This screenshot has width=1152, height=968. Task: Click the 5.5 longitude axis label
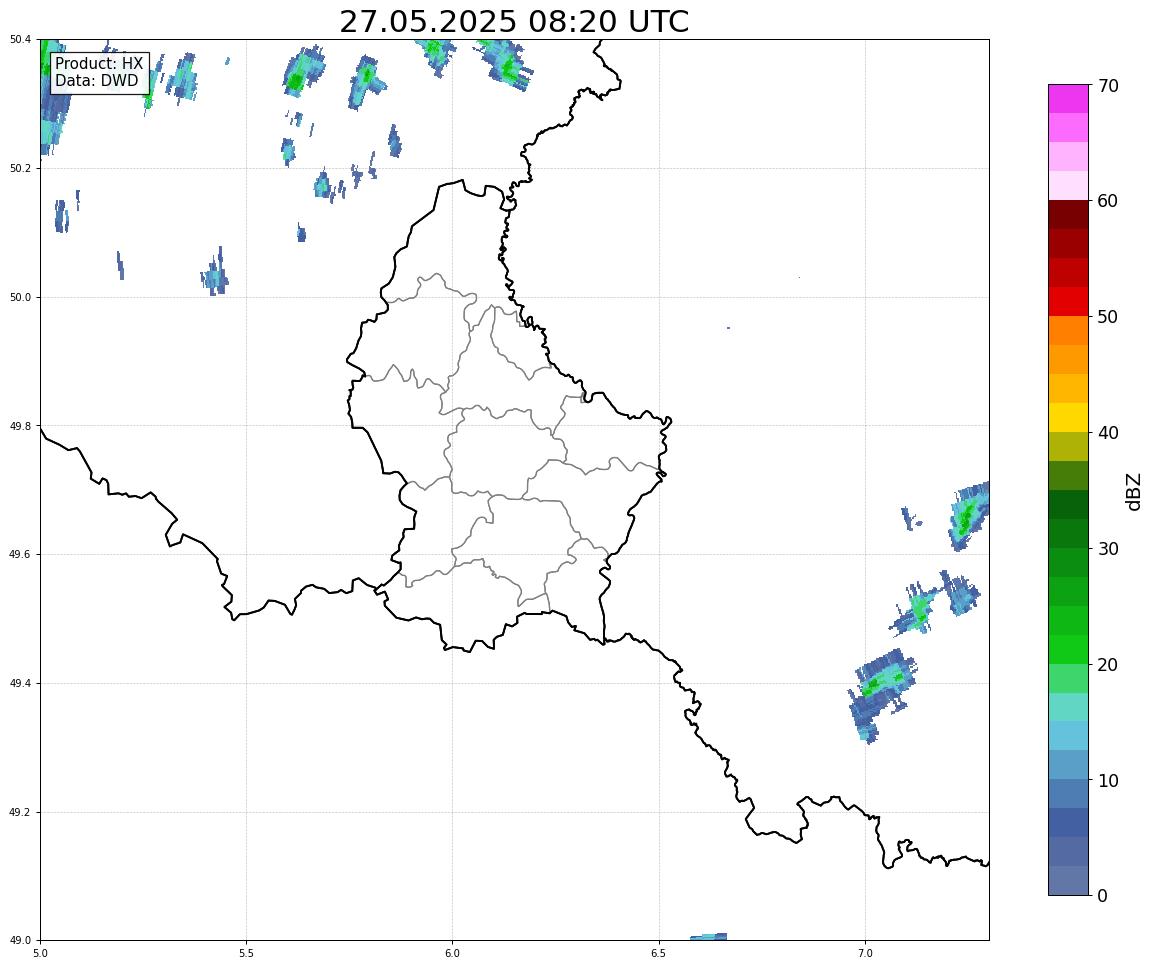pyautogui.click(x=247, y=953)
